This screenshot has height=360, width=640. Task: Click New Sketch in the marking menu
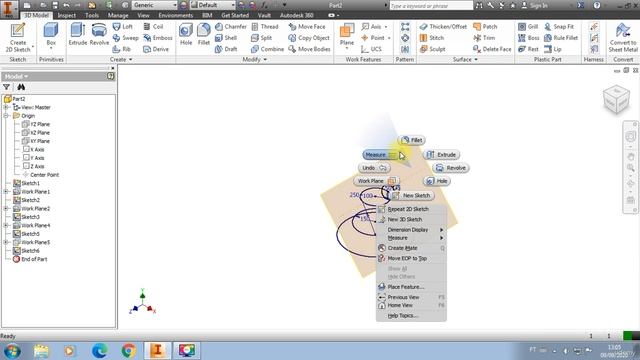[x=411, y=196]
